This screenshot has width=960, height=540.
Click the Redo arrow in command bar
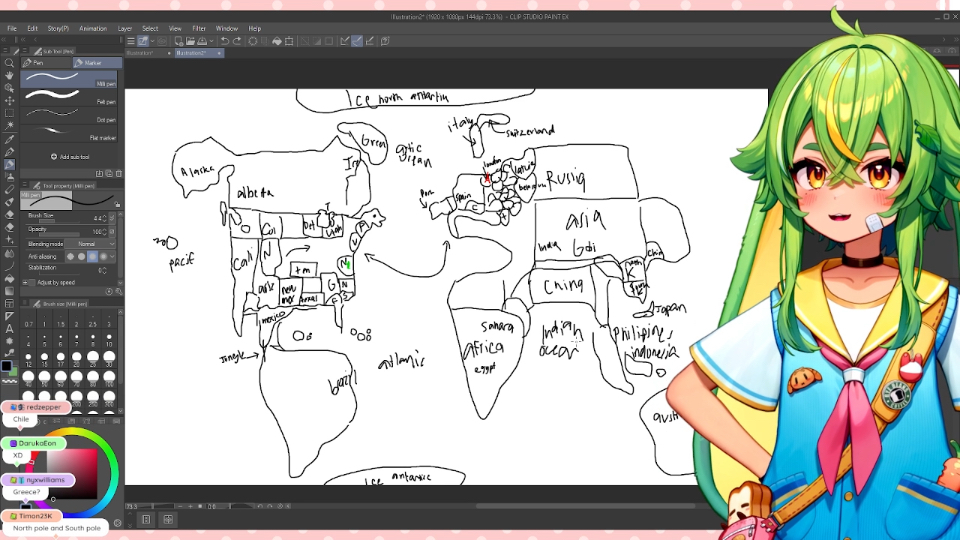tap(237, 41)
